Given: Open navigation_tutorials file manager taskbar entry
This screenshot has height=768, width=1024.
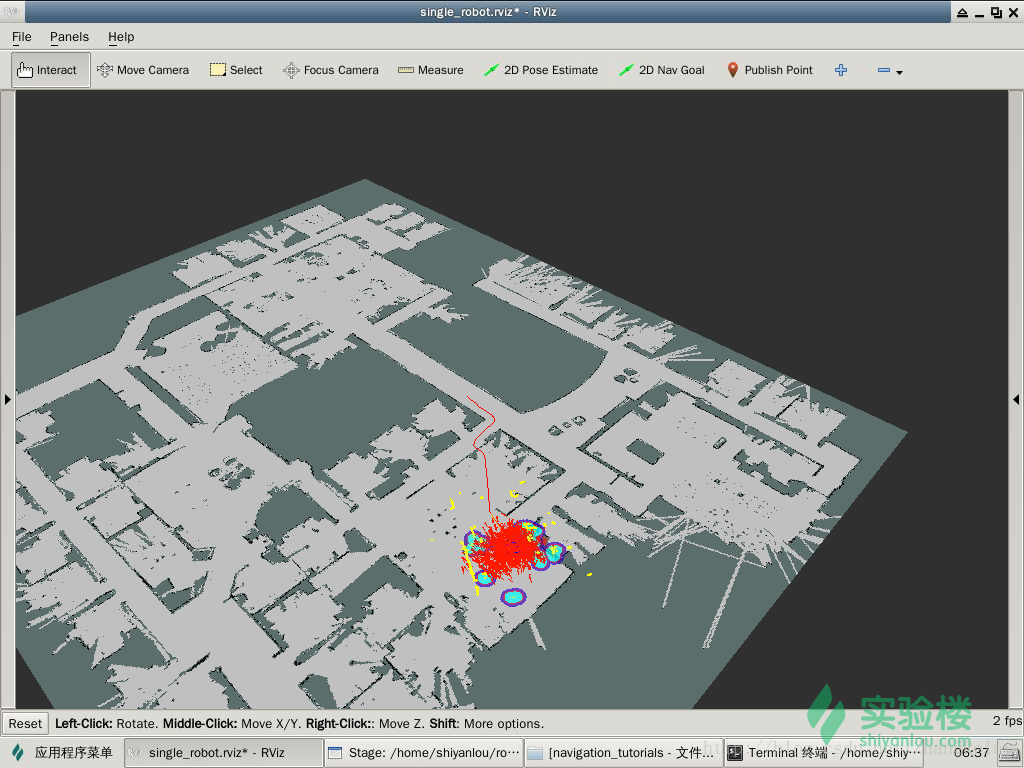Looking at the screenshot, I should point(624,752).
